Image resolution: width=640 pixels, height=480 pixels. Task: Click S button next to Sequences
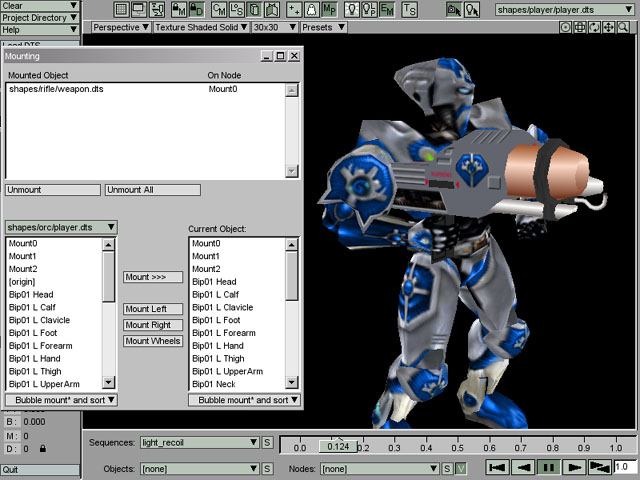(x=267, y=442)
